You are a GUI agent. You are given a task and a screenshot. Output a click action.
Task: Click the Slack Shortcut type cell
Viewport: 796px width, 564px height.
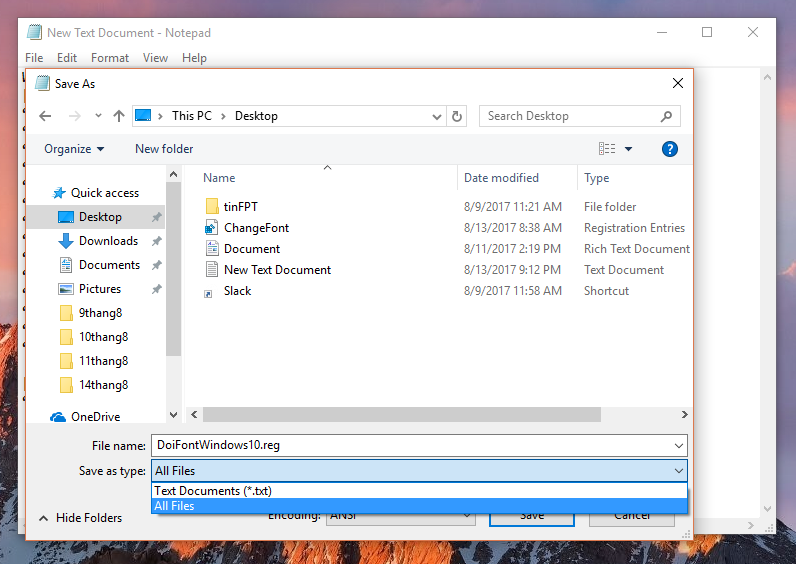coord(606,291)
